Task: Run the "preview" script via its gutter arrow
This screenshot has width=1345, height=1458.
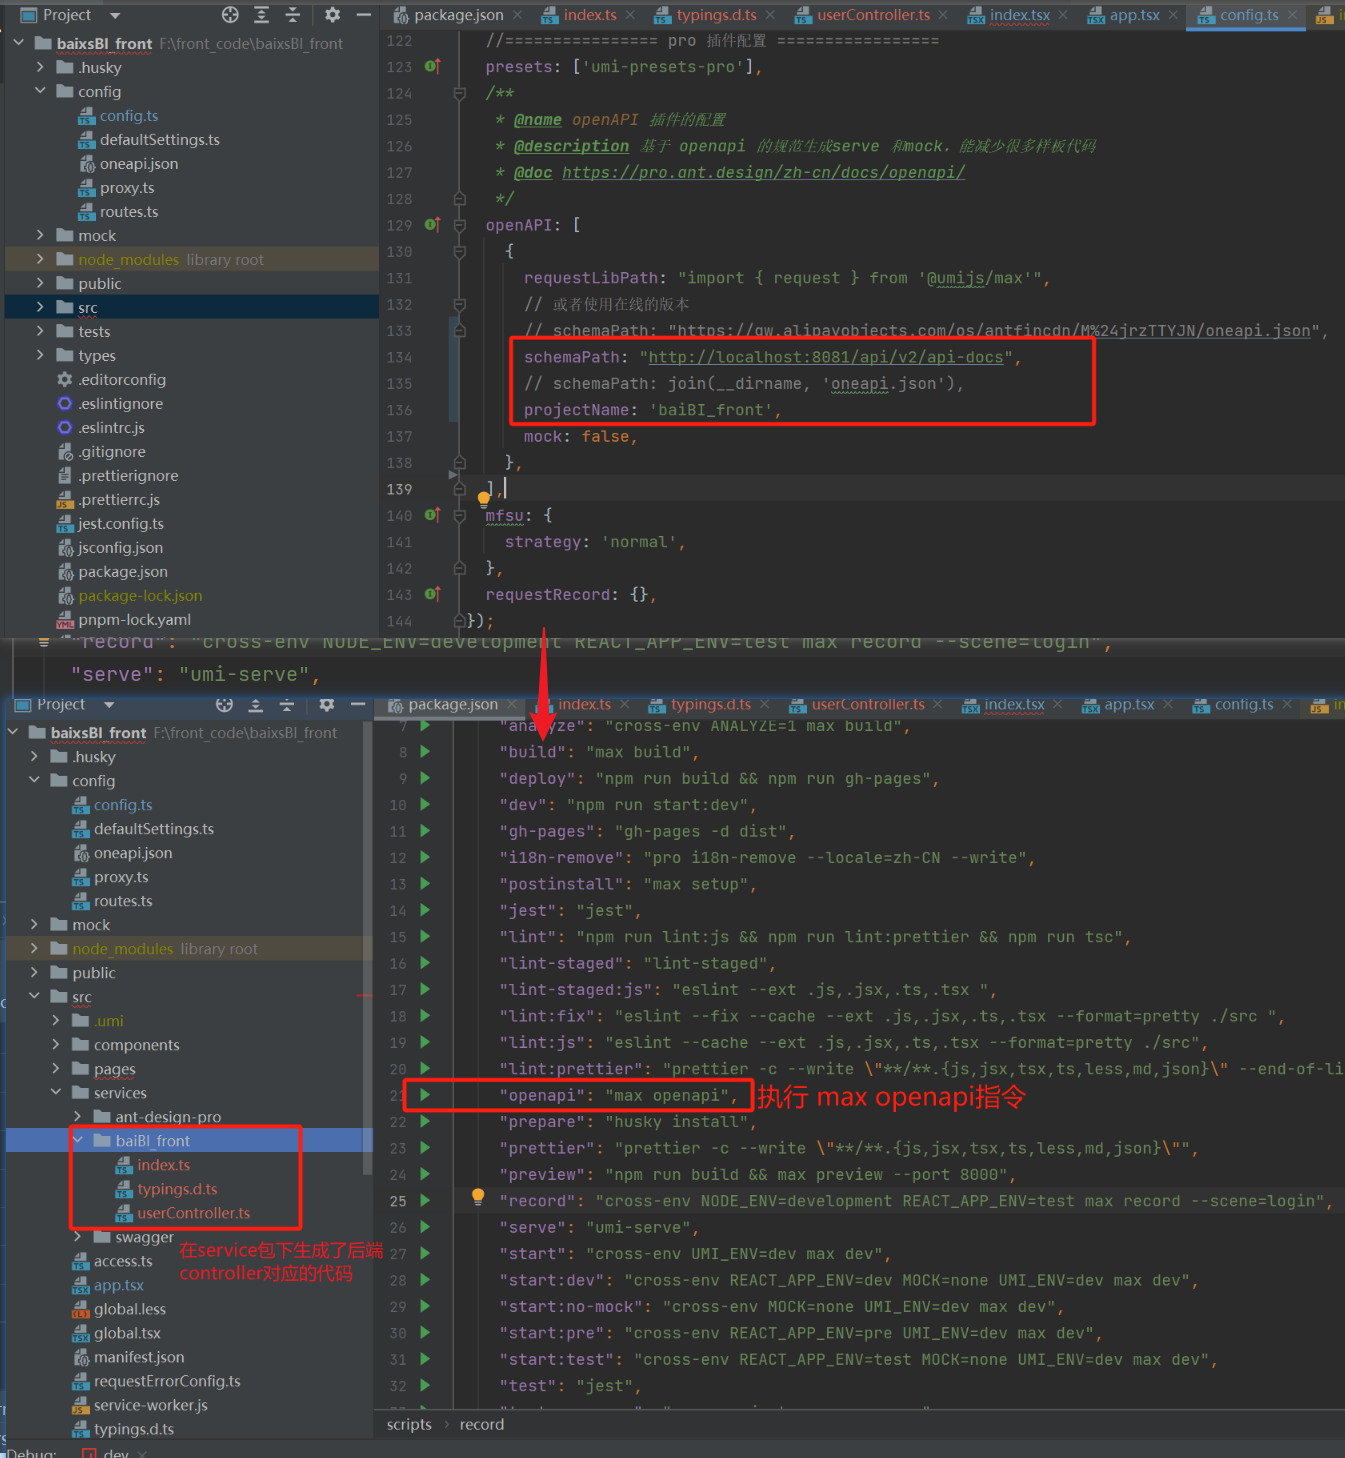Action: click(425, 1174)
